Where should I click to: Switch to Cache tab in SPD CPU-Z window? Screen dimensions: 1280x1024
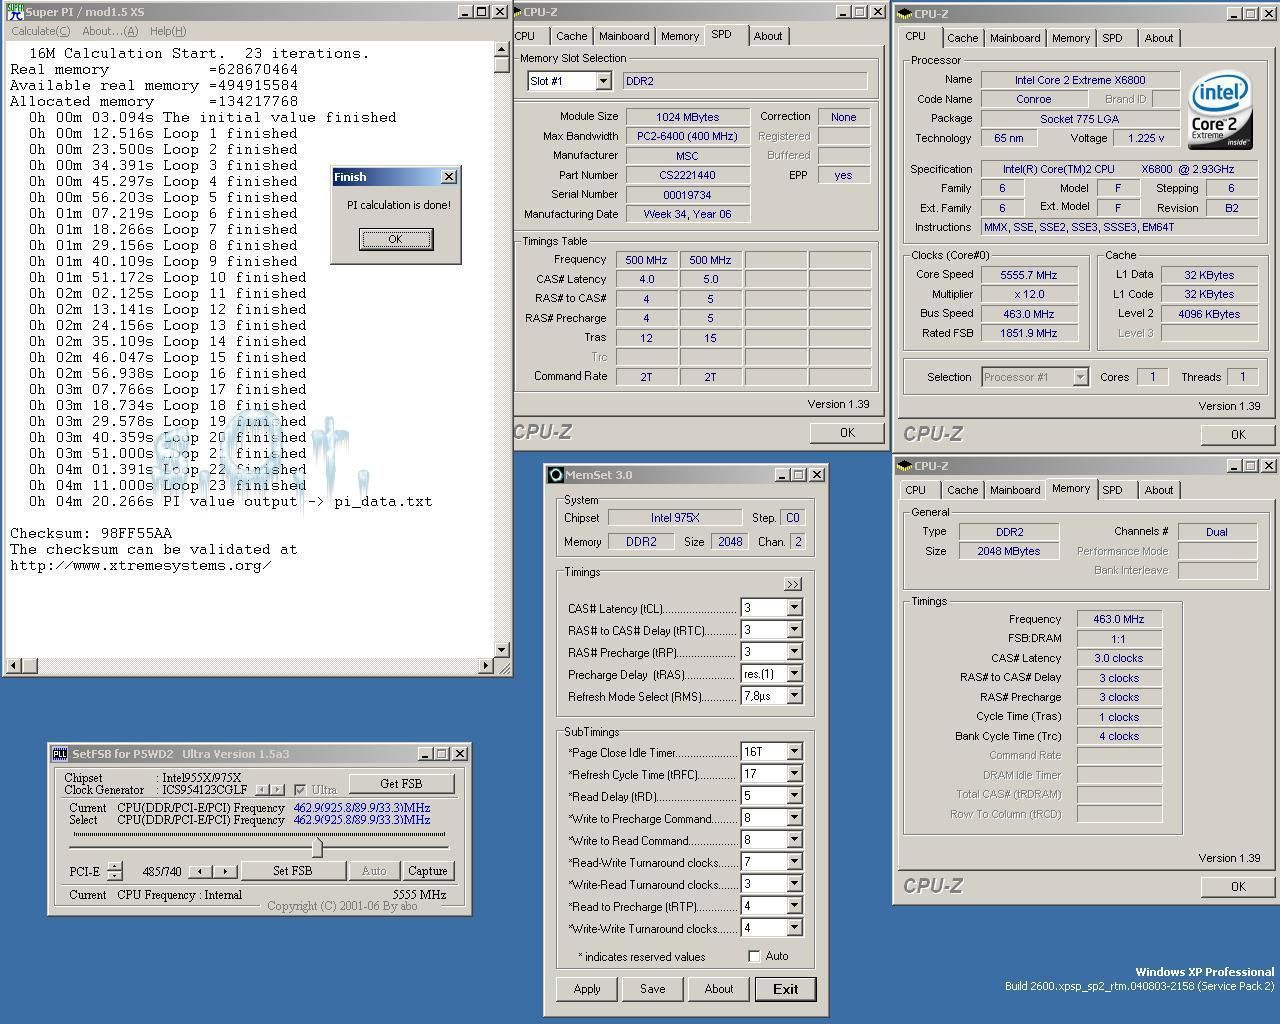click(571, 36)
